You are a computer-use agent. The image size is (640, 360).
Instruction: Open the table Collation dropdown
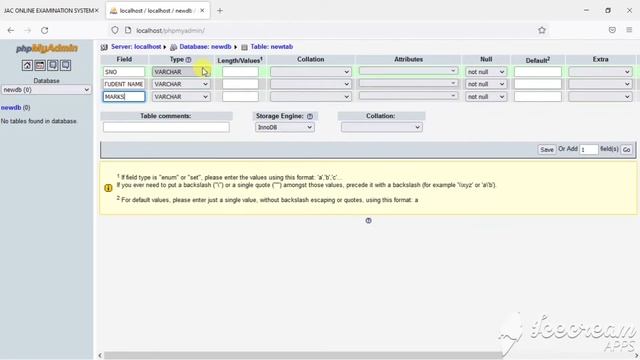coord(382,127)
